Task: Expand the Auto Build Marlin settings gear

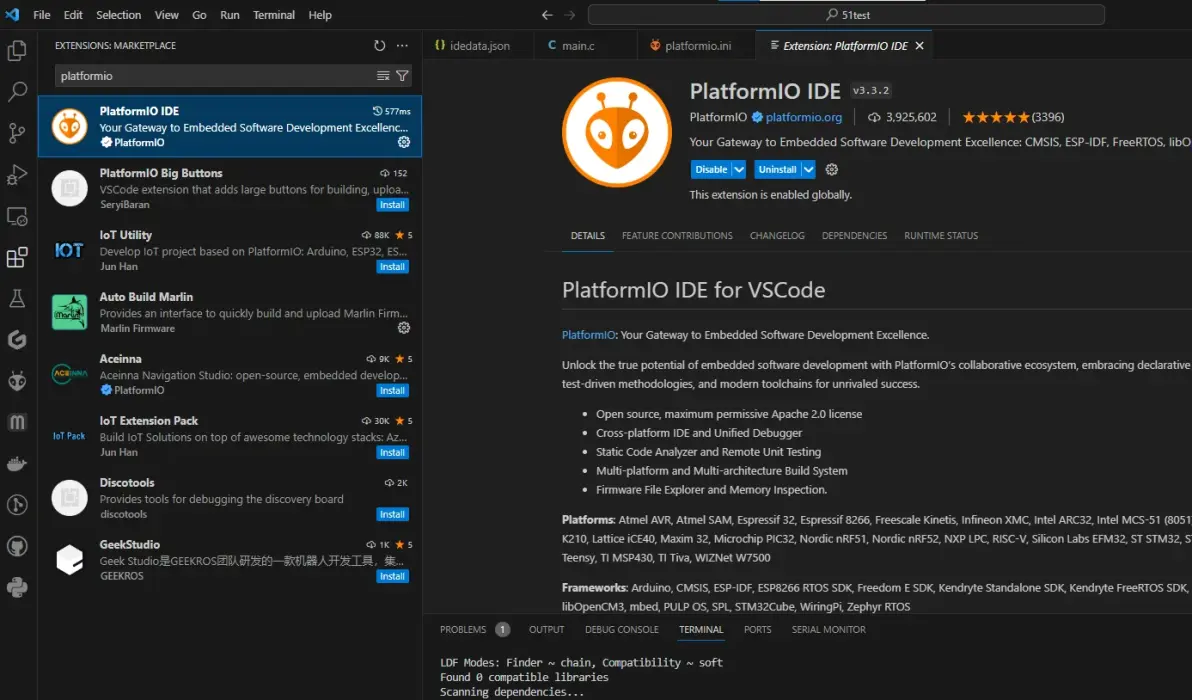Action: click(x=404, y=327)
